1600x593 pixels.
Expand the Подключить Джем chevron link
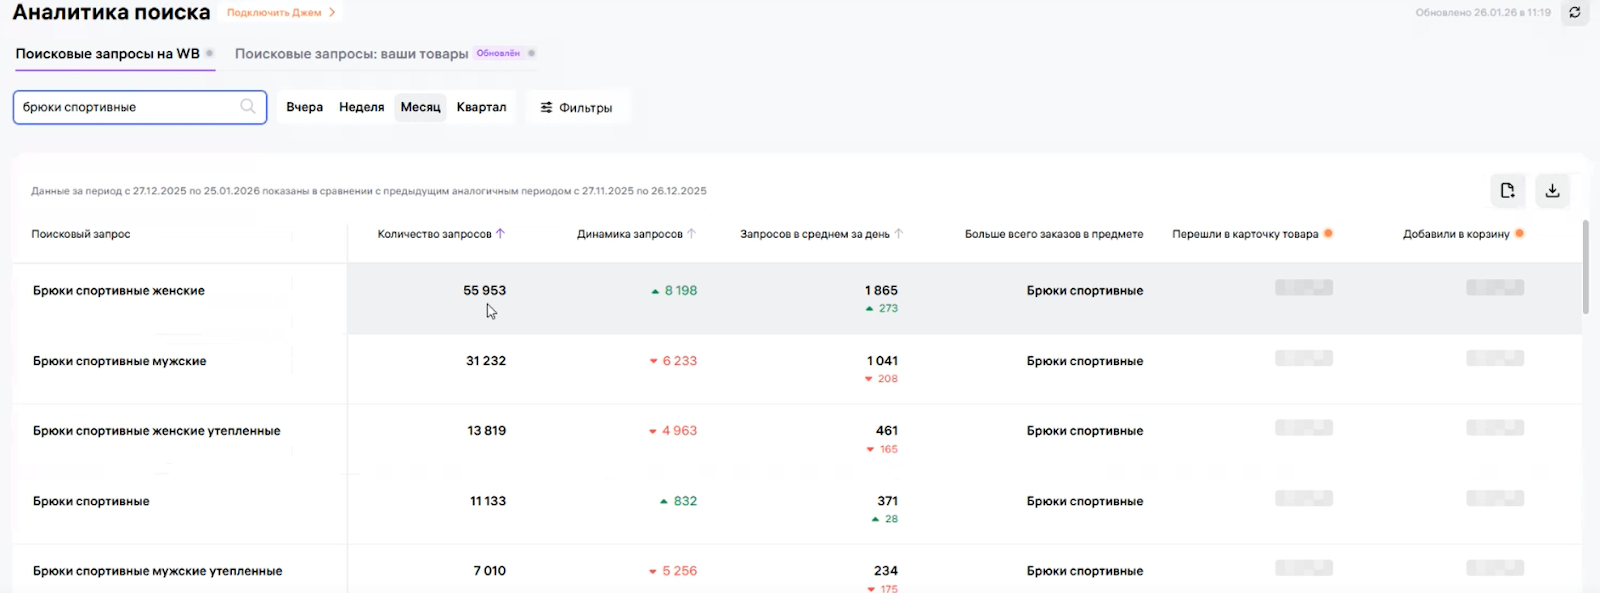pyautogui.click(x=332, y=13)
